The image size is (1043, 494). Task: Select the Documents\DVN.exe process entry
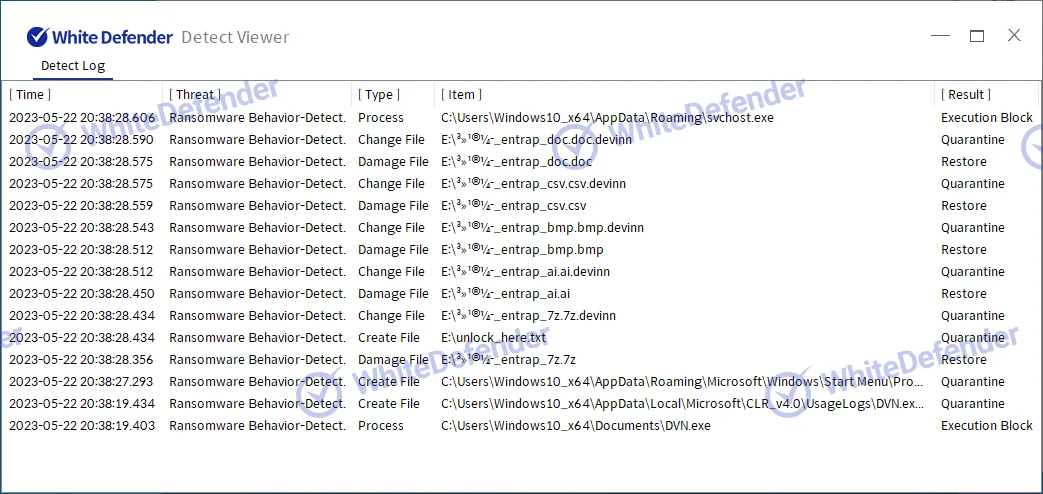[x=575, y=426]
